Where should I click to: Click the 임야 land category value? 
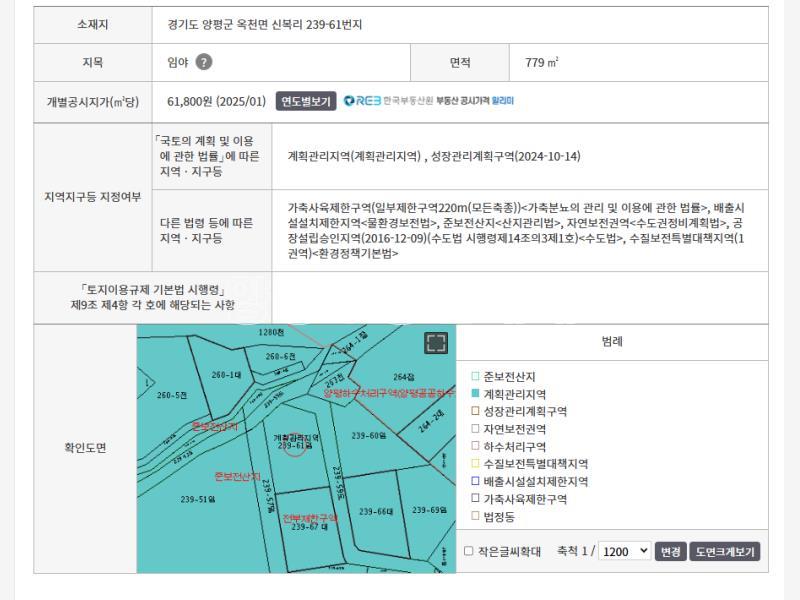178,62
